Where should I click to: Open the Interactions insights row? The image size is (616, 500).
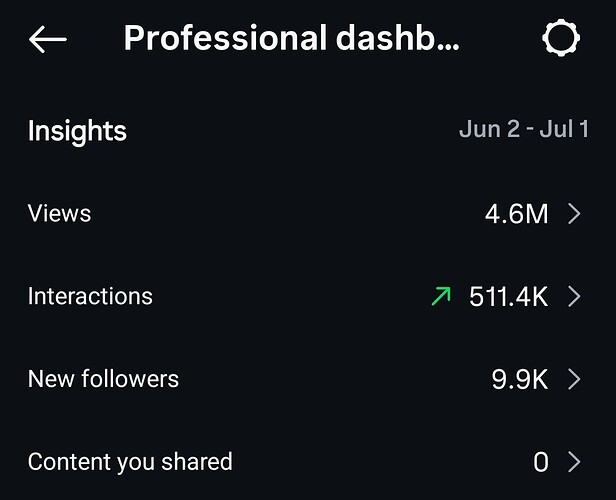tap(308, 297)
